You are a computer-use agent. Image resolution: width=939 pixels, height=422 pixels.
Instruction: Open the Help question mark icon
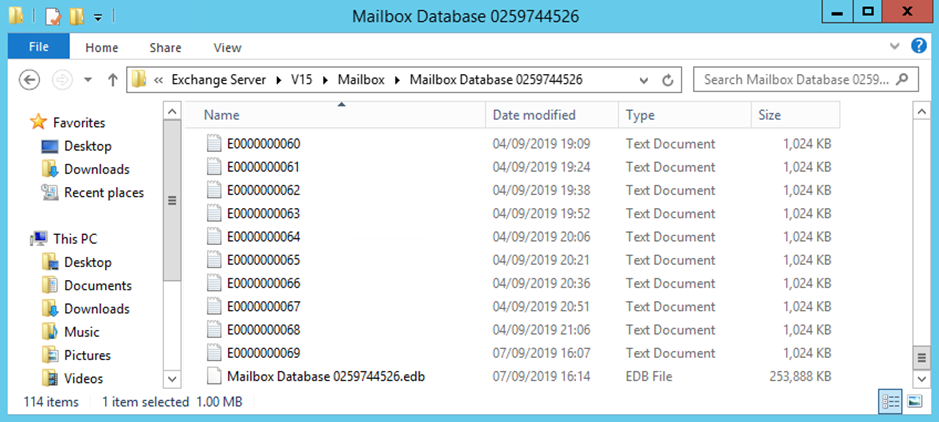coord(919,46)
